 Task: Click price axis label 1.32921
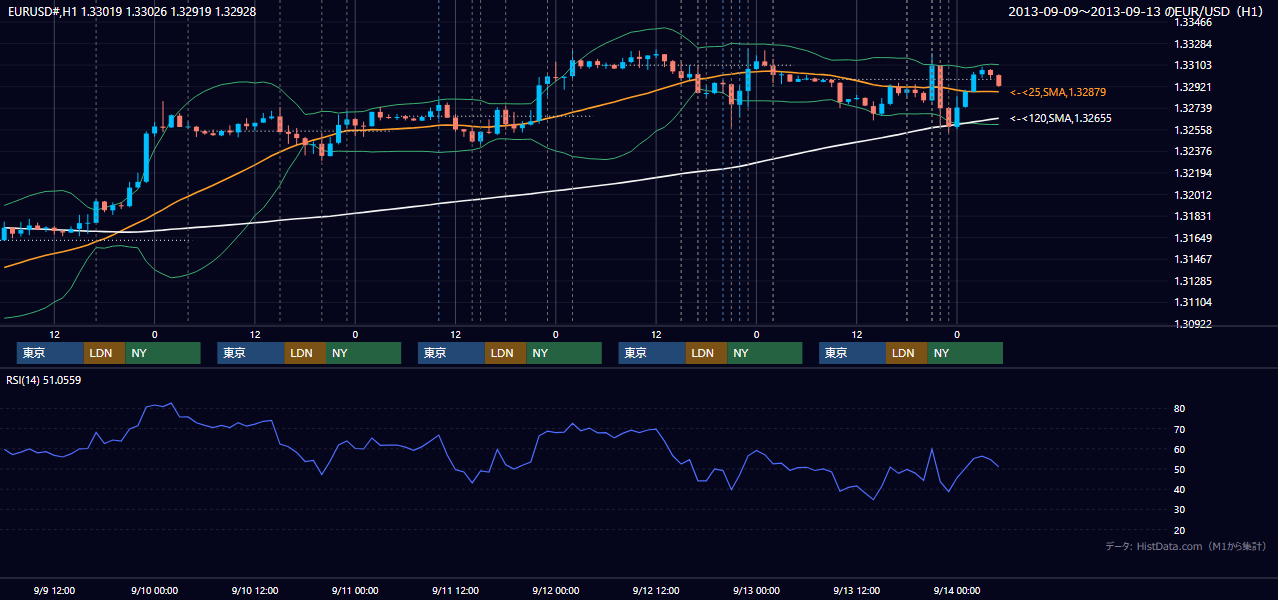click(x=1193, y=87)
